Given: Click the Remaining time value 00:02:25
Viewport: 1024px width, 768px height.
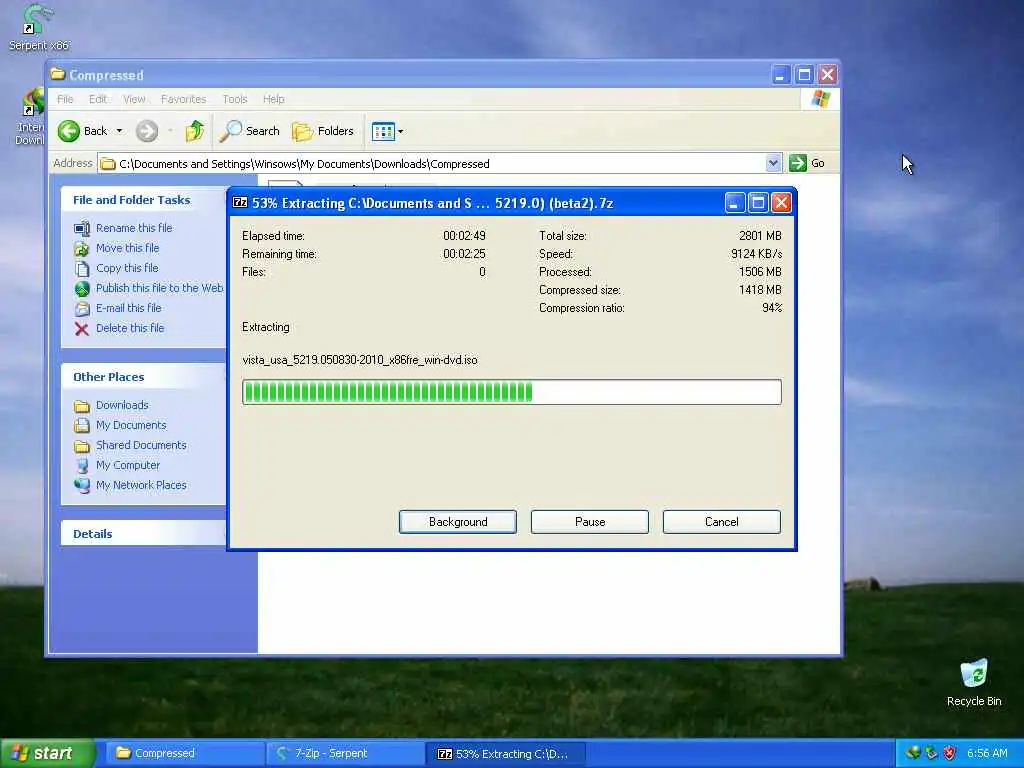Looking at the screenshot, I should [464, 254].
